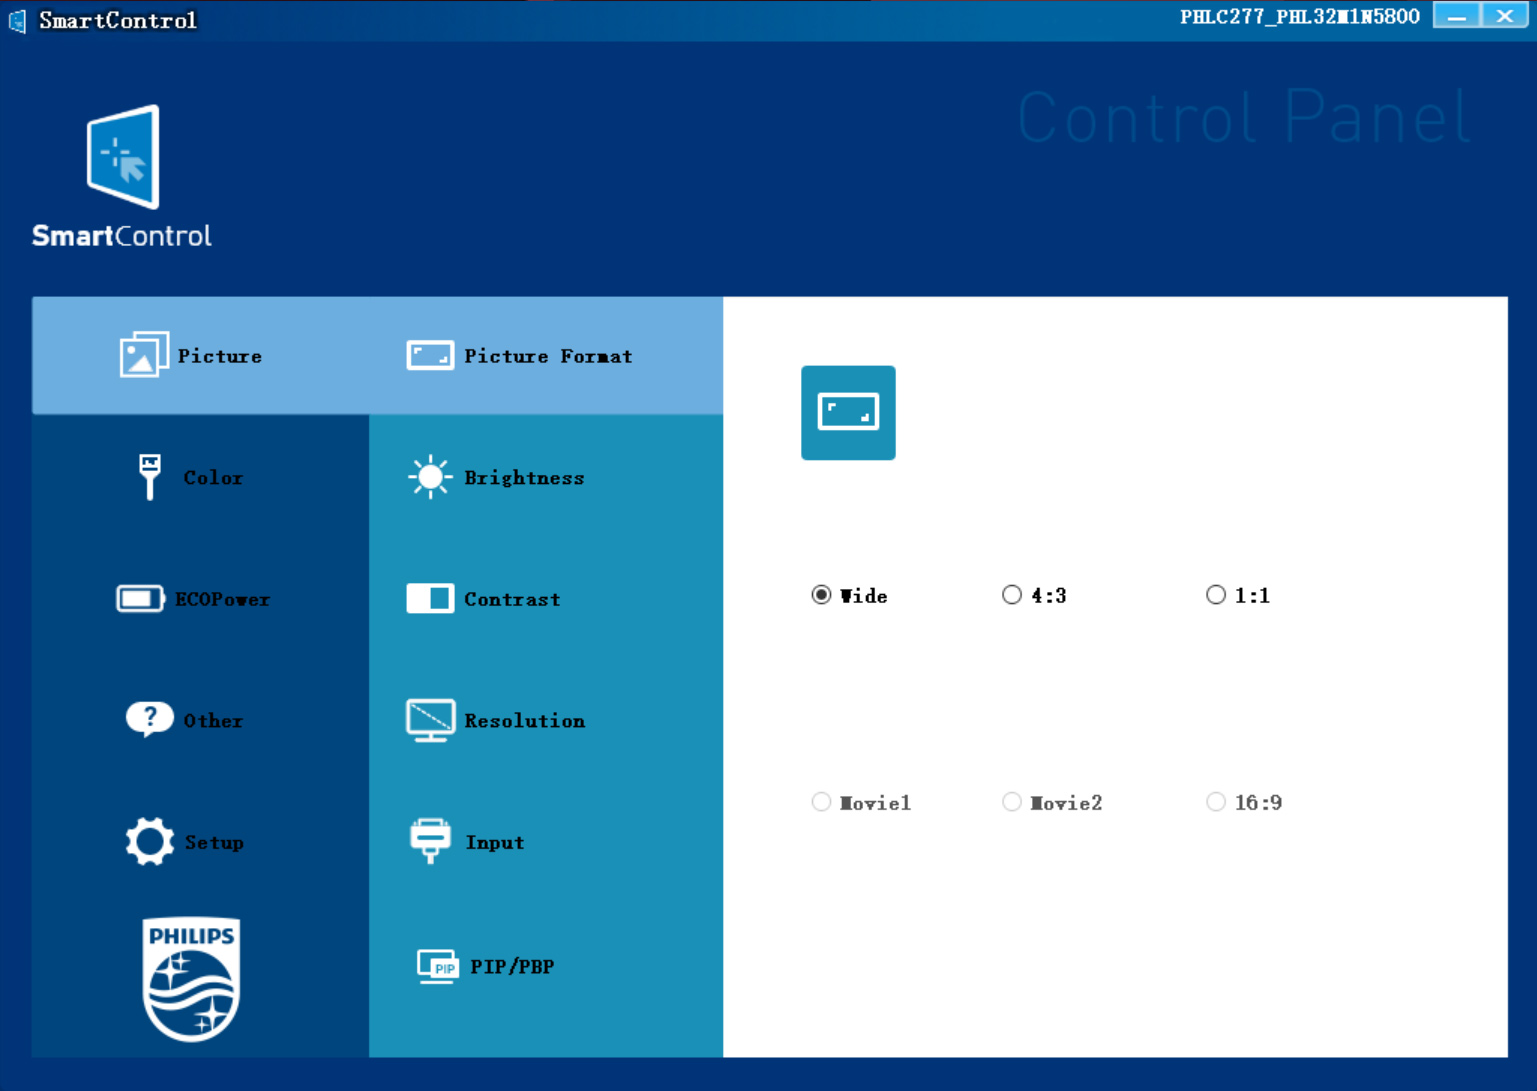Open the Picture menu label
This screenshot has height=1091, width=1537.
pos(220,356)
